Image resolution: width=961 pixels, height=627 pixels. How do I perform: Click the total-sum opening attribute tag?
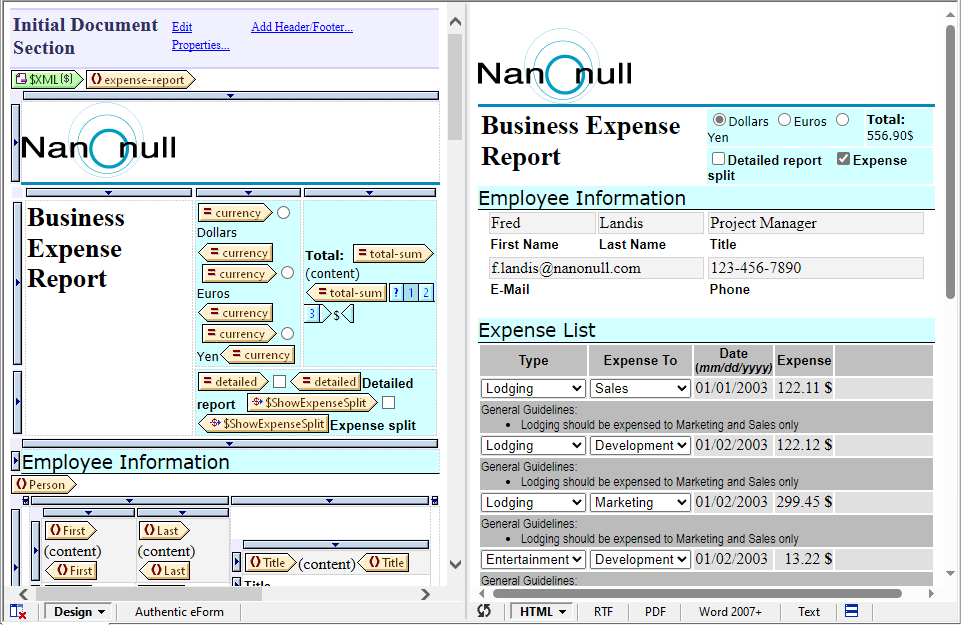point(392,254)
